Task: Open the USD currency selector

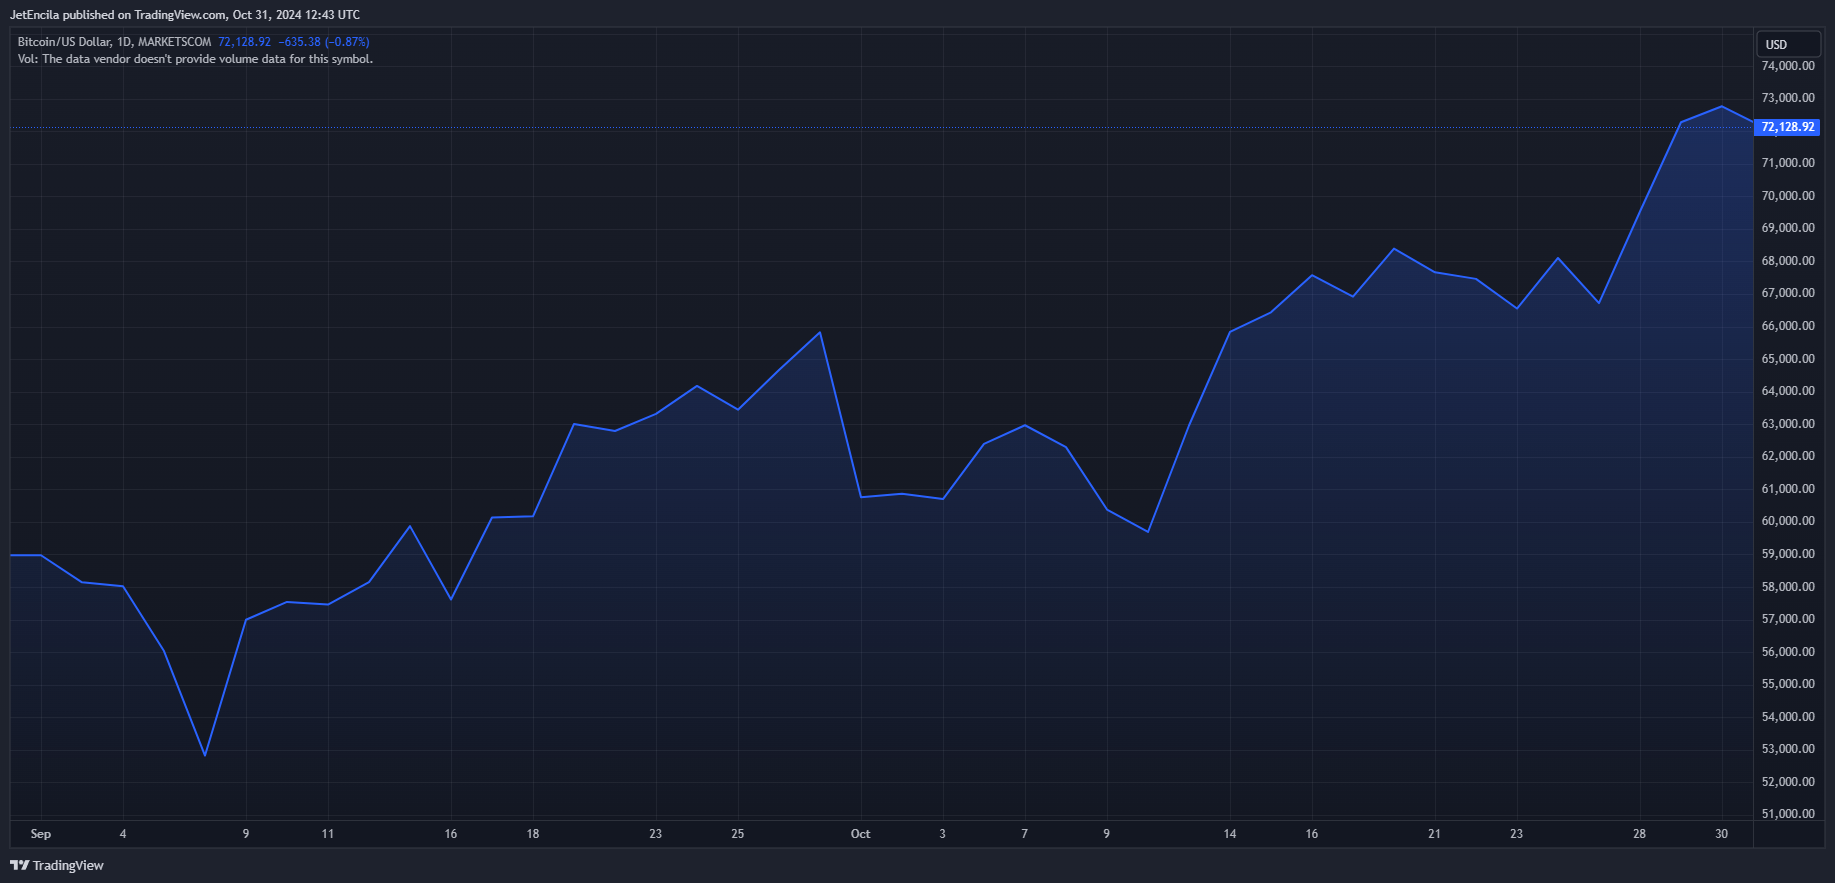Action: 1787,44
